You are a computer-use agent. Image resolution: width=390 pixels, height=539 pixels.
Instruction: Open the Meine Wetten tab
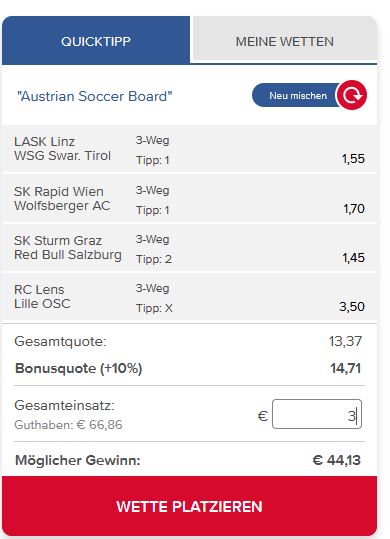(285, 41)
